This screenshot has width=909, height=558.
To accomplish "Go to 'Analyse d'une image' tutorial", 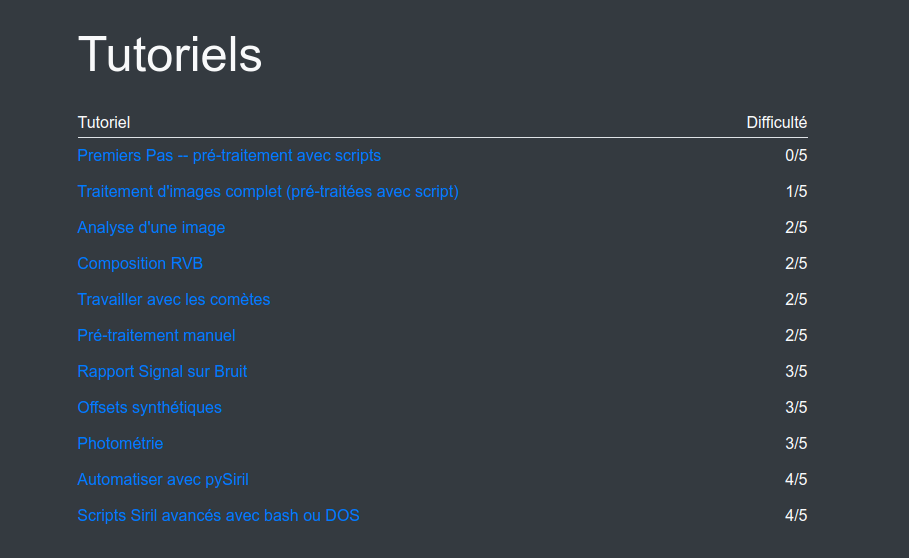I will pos(151,228).
